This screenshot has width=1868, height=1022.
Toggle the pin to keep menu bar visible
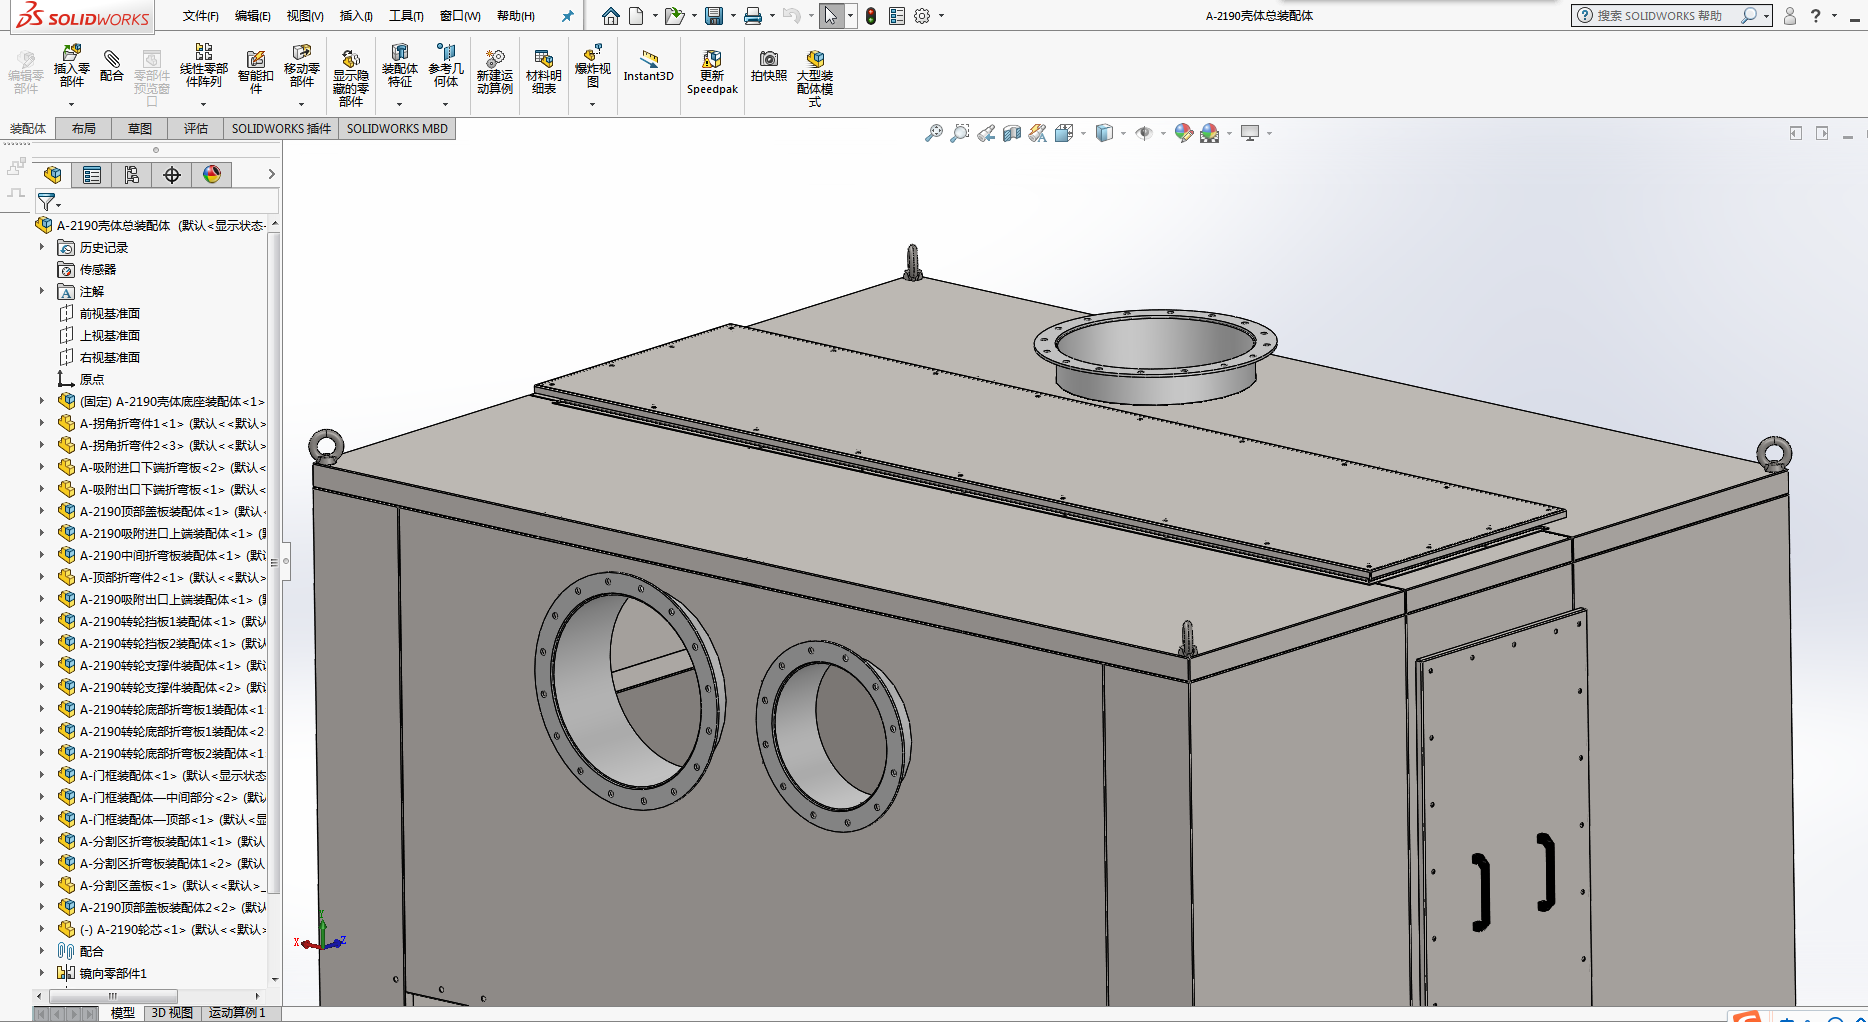pos(568,16)
